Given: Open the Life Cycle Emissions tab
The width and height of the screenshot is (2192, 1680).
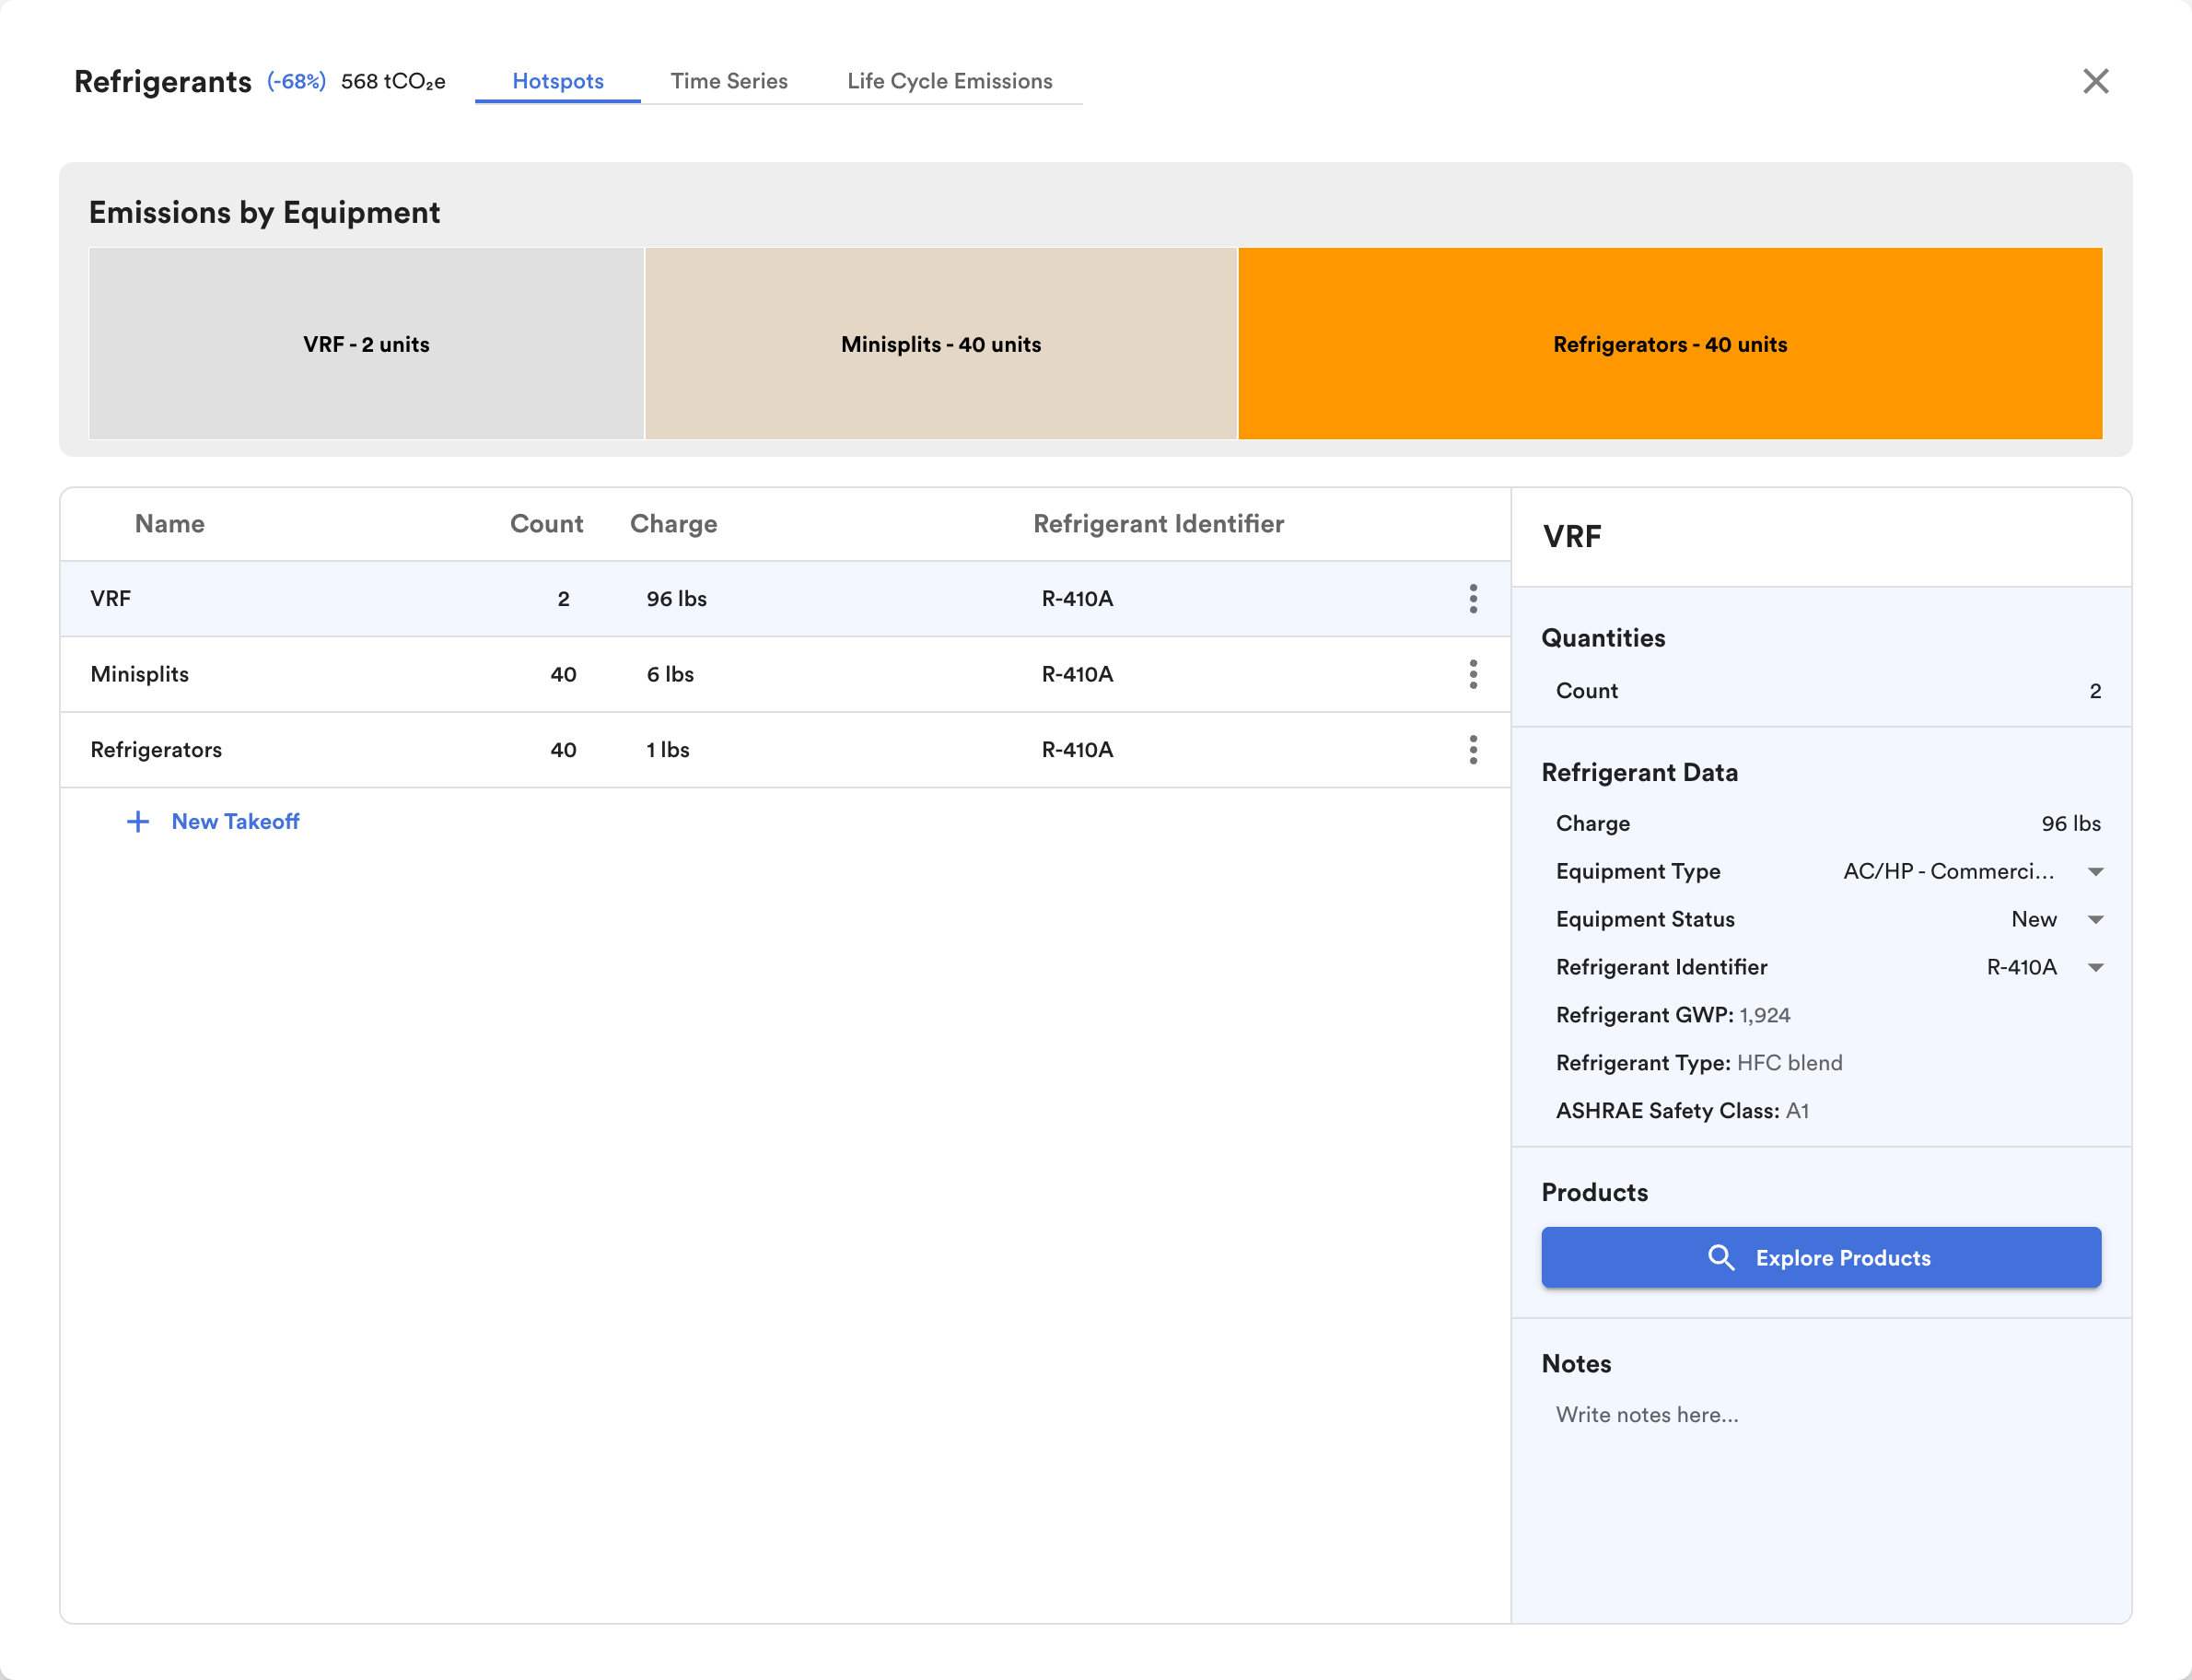Looking at the screenshot, I should pos(950,81).
